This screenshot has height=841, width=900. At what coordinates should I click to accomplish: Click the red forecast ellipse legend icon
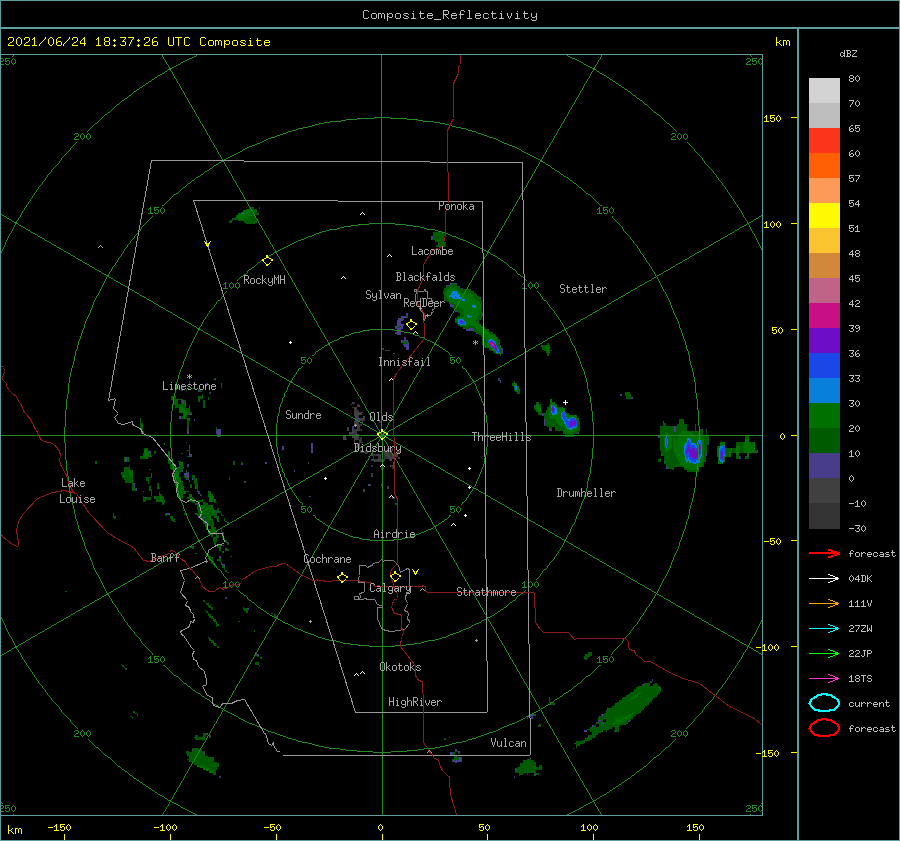(x=824, y=728)
